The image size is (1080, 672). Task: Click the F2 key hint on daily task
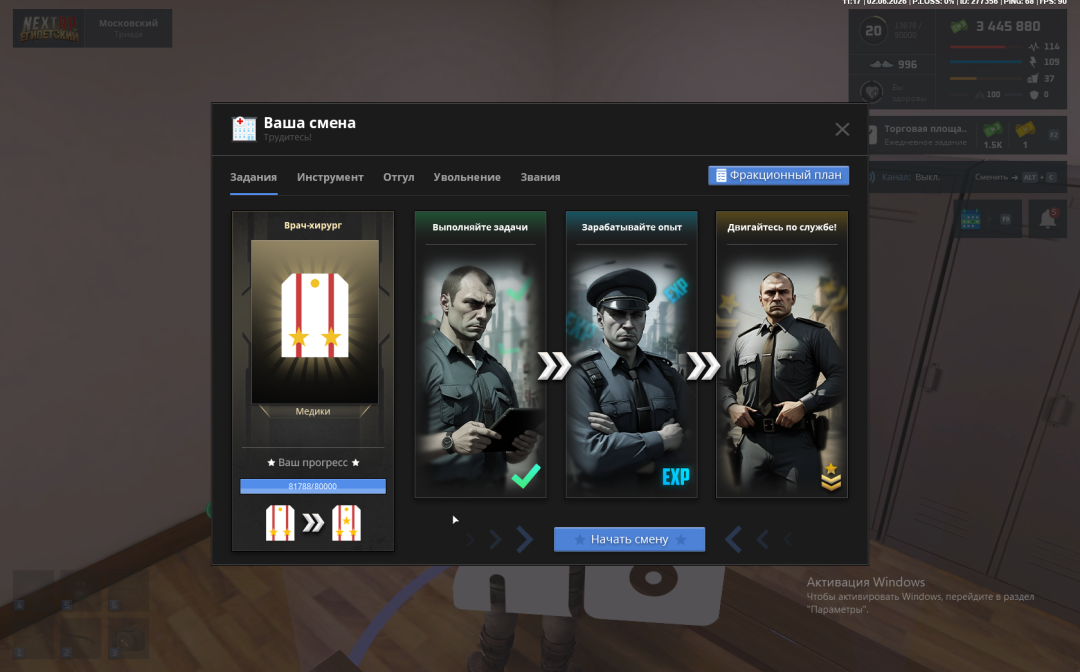[x=1053, y=135]
